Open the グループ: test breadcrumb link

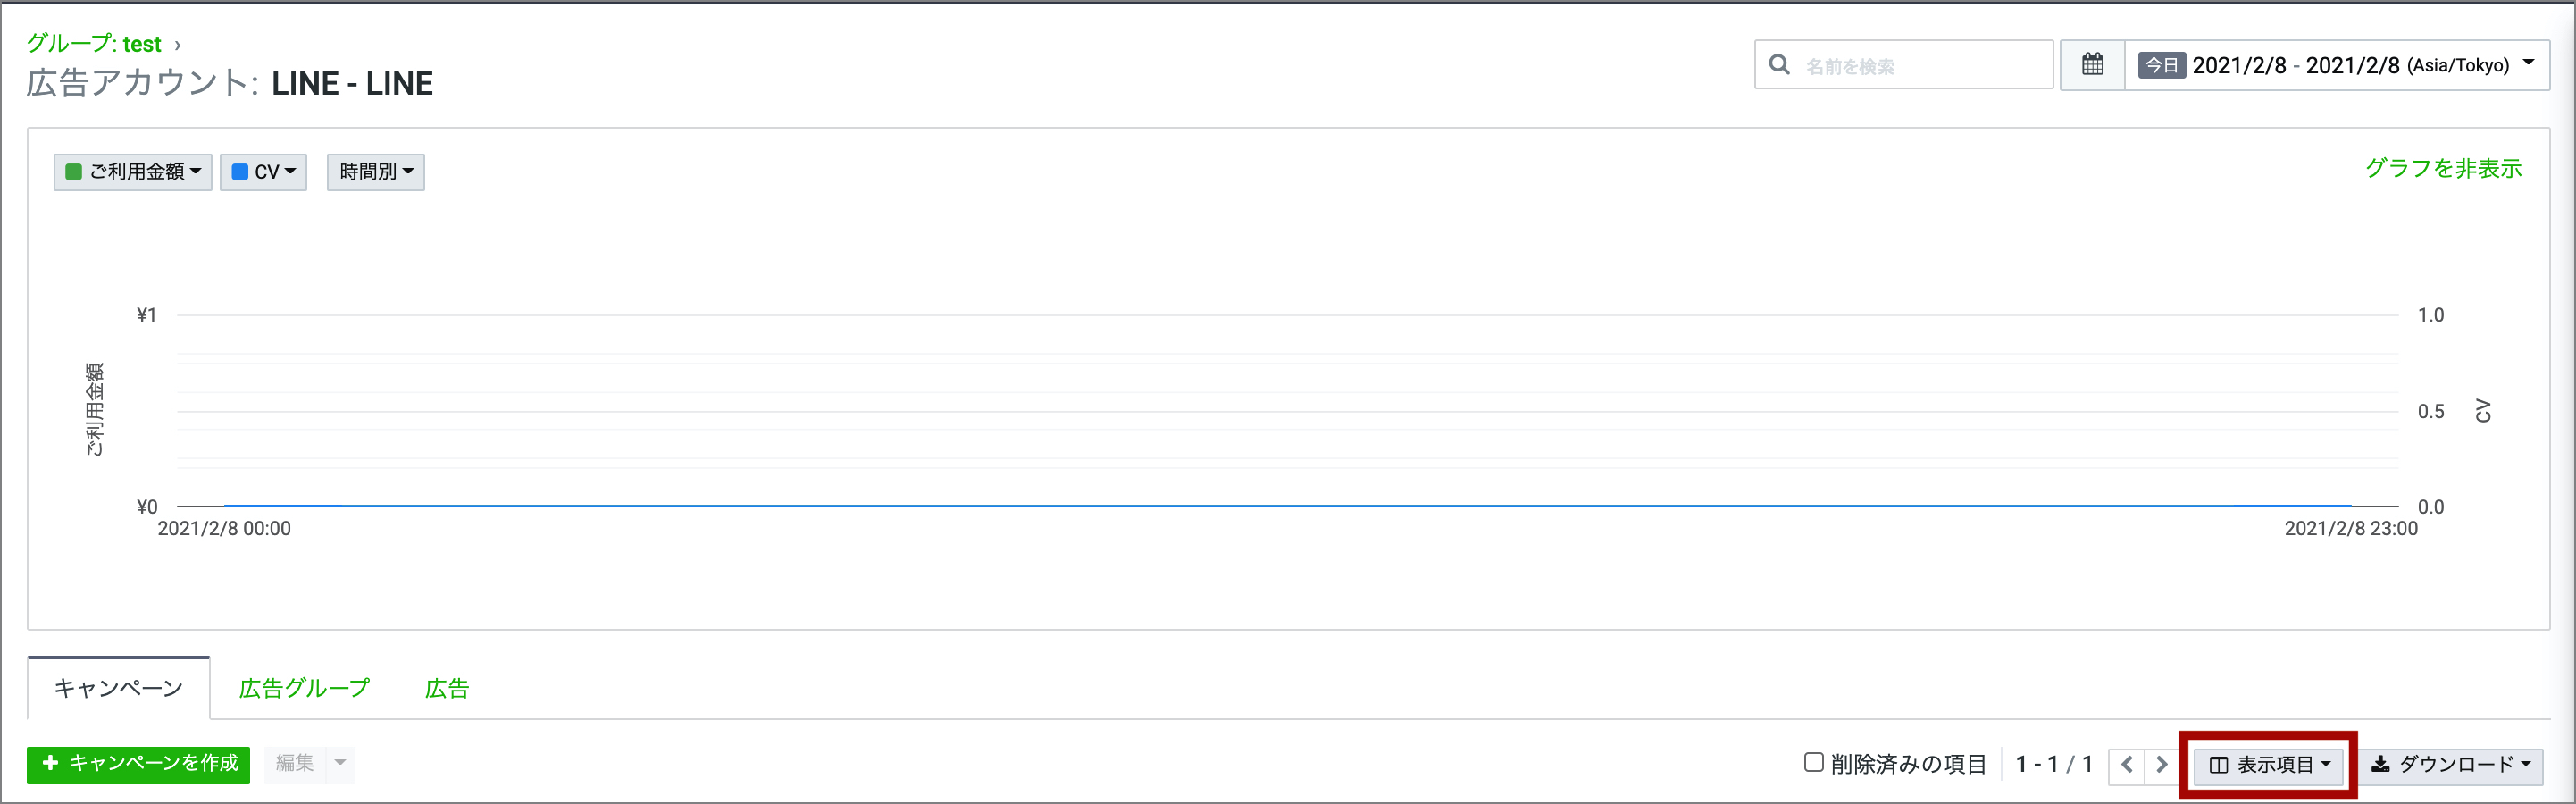[94, 44]
